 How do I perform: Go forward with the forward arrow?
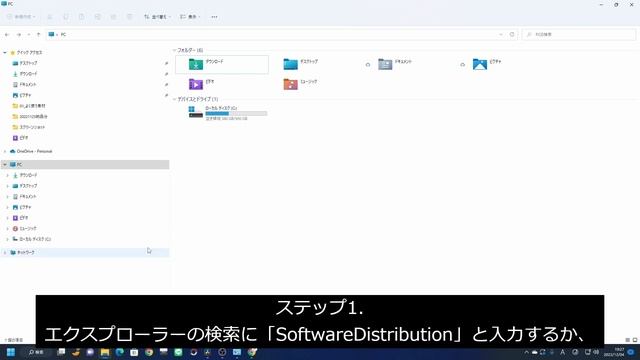(x=18, y=35)
